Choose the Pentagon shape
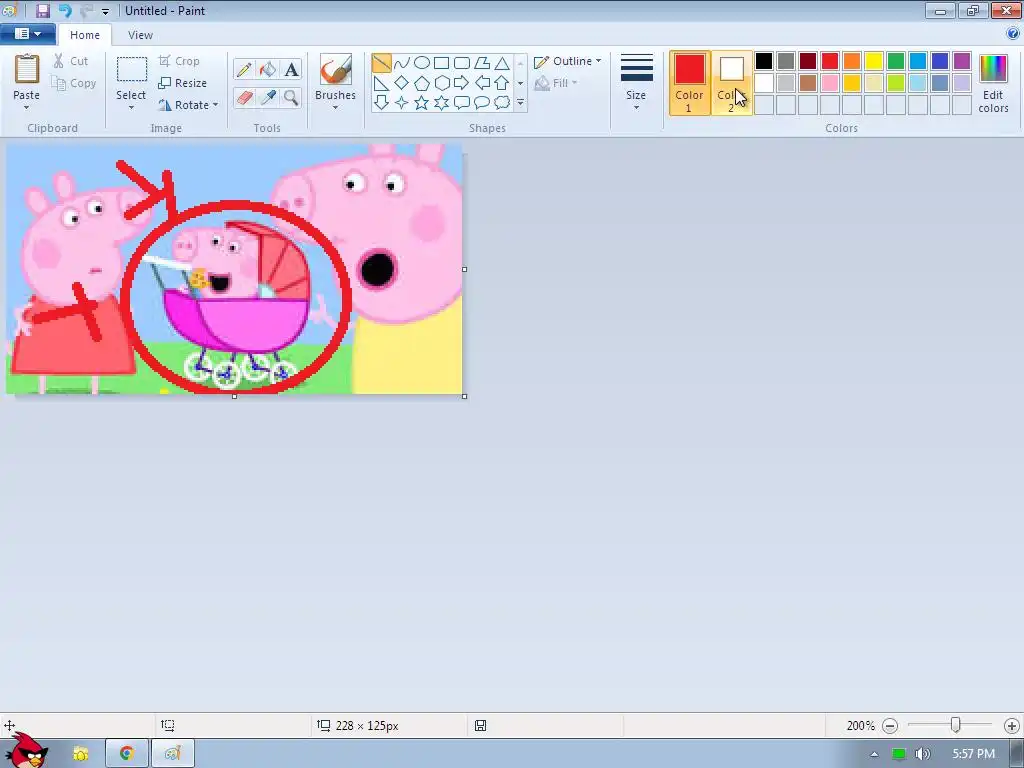 [x=422, y=83]
